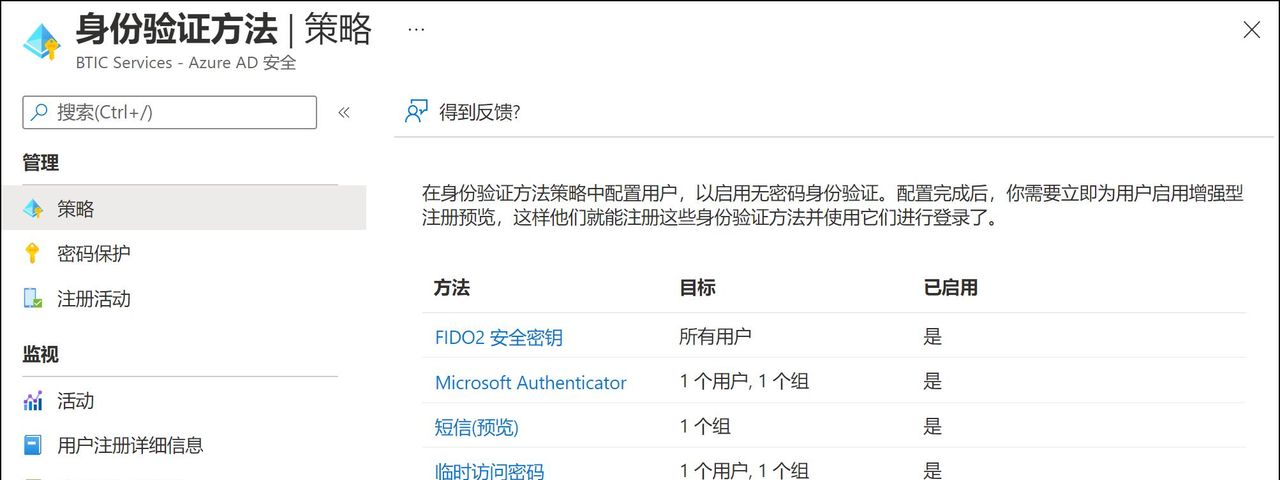Click the 密码保护 key icon

(x=34, y=254)
